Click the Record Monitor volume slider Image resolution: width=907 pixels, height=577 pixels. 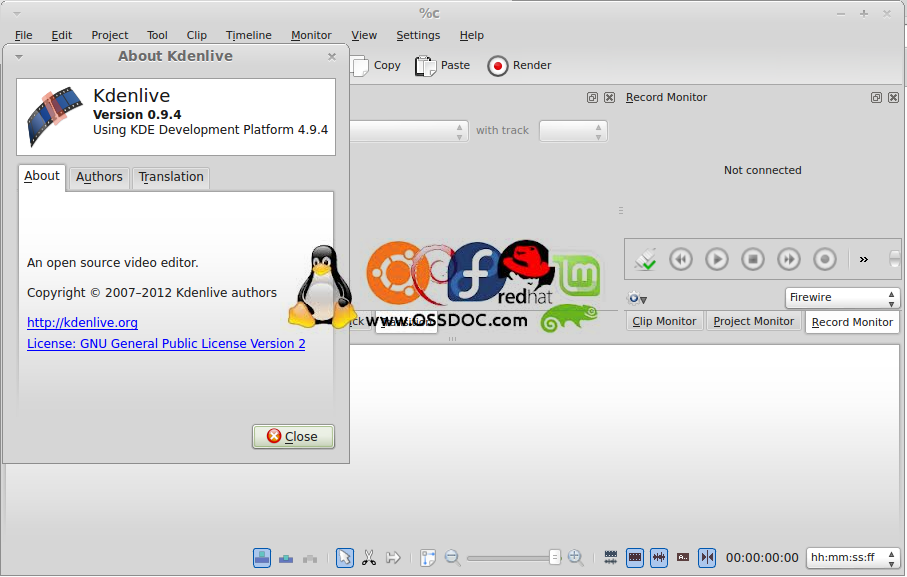[x=894, y=258]
